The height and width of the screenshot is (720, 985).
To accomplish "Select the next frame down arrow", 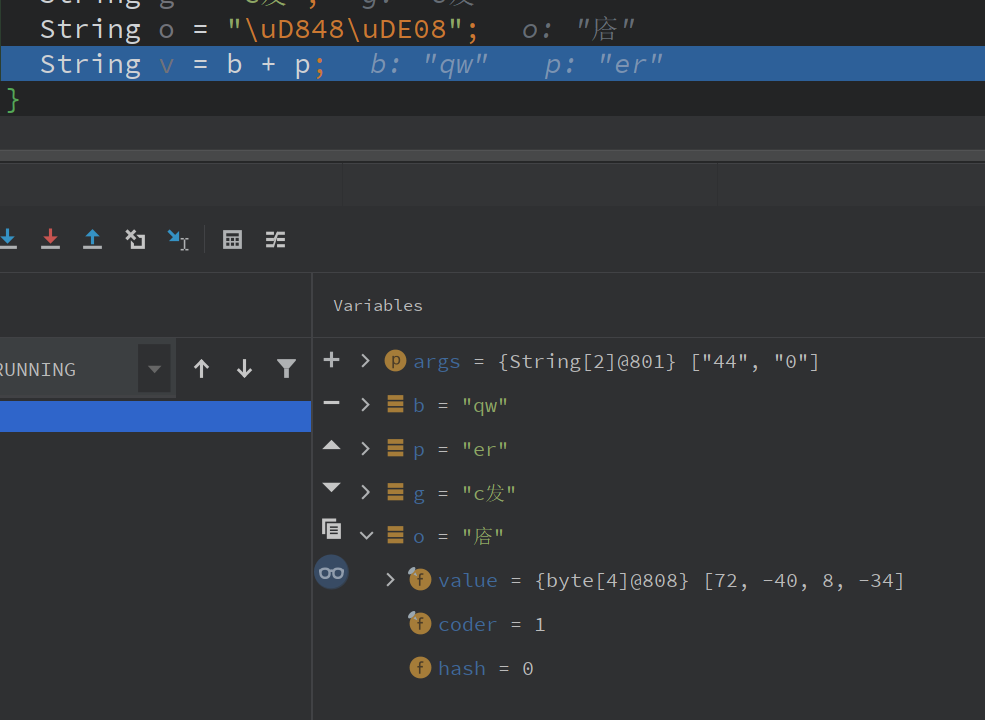I will [244, 369].
